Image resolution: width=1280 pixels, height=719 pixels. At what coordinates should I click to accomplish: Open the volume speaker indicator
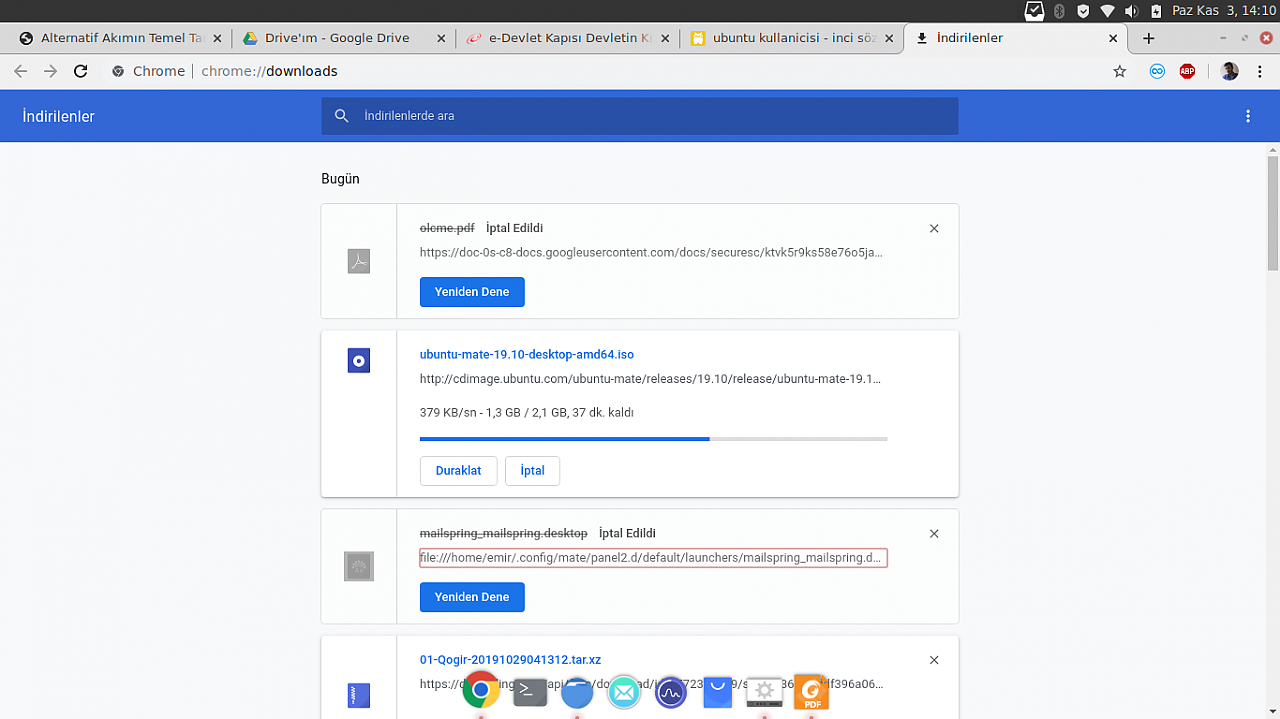1131,11
